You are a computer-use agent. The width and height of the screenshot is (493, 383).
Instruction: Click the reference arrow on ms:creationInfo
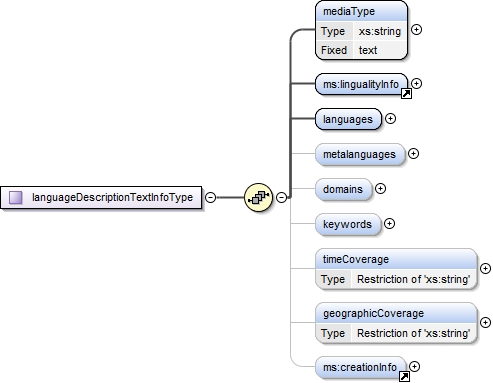tap(404, 377)
